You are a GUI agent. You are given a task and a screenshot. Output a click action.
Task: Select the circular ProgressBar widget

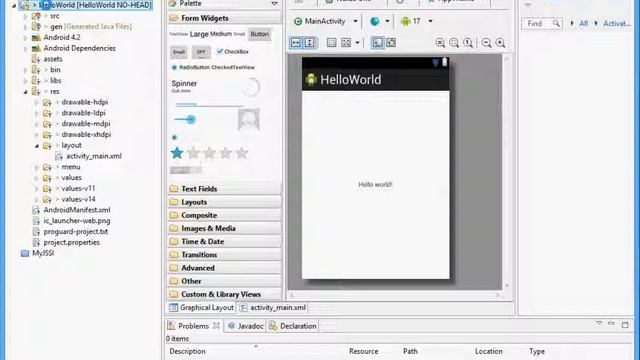click(250, 87)
